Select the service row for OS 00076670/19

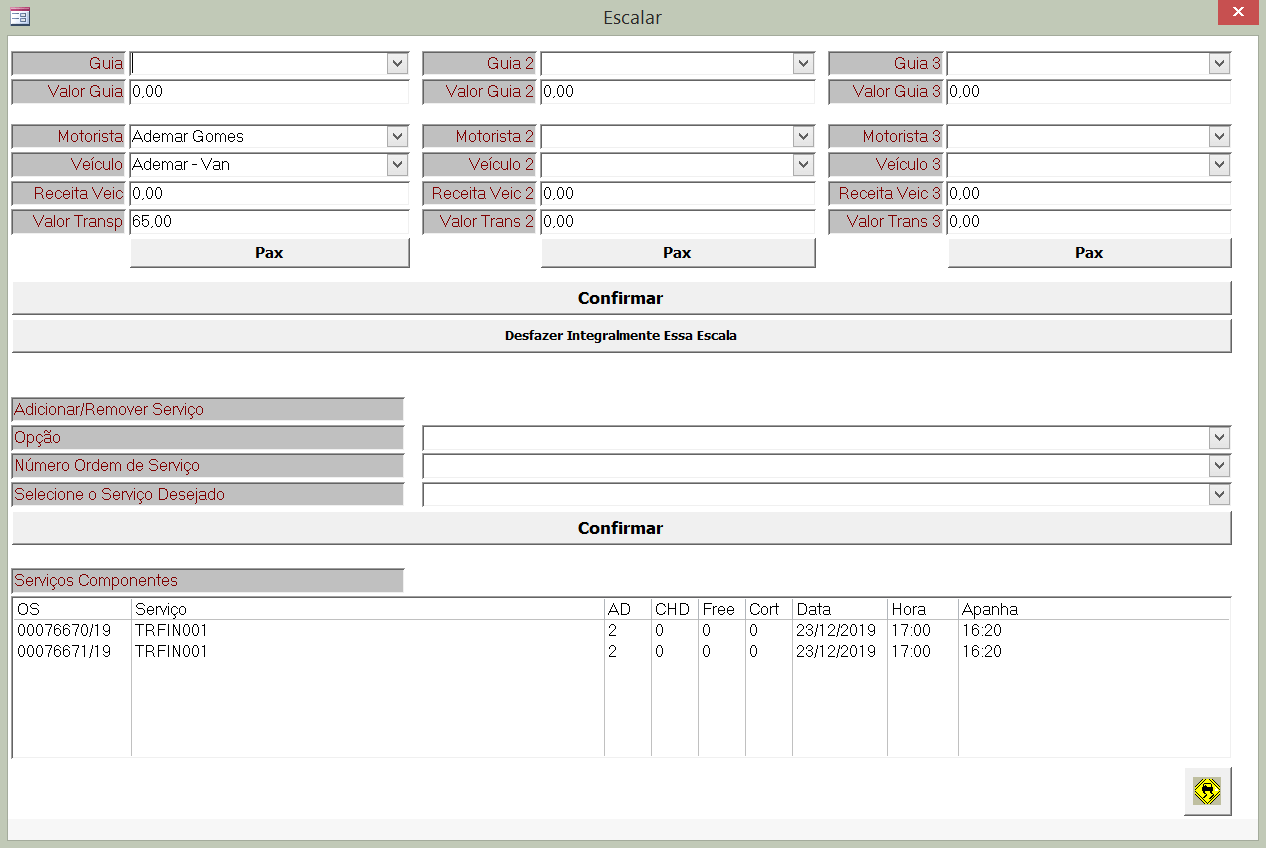[x=300, y=631]
